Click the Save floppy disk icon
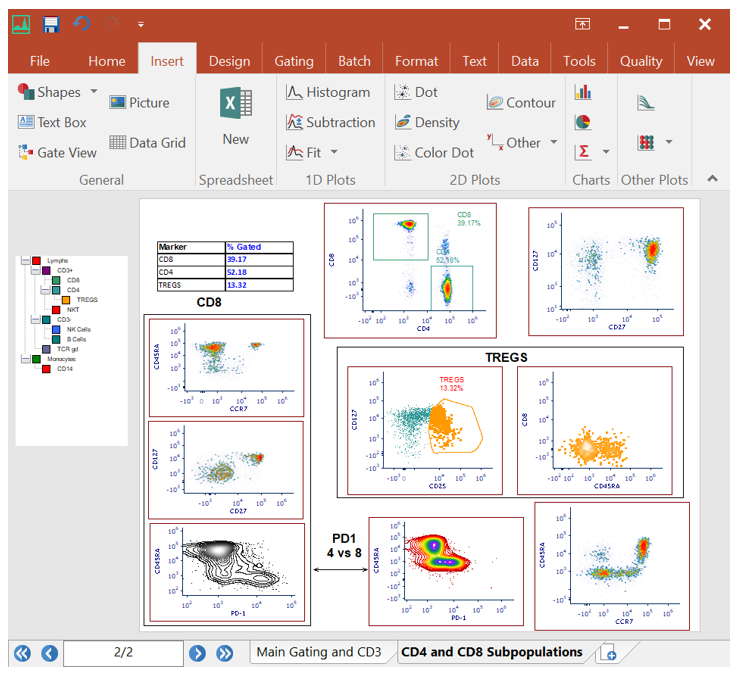 click(x=51, y=23)
